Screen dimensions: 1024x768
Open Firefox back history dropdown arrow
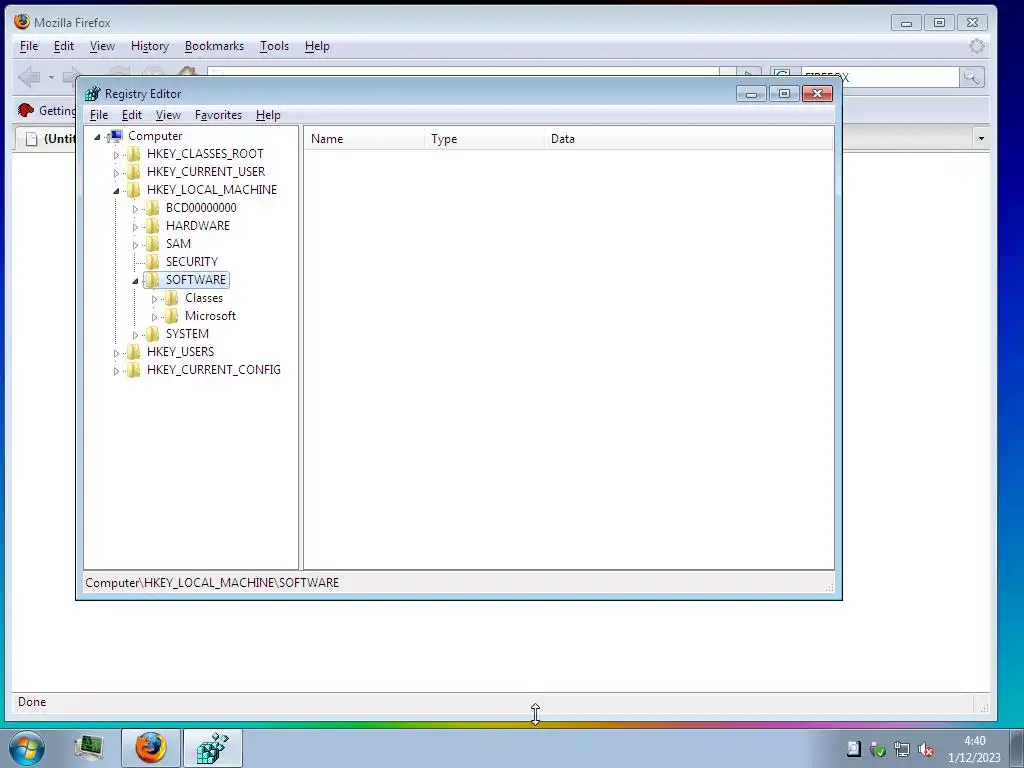tap(51, 77)
